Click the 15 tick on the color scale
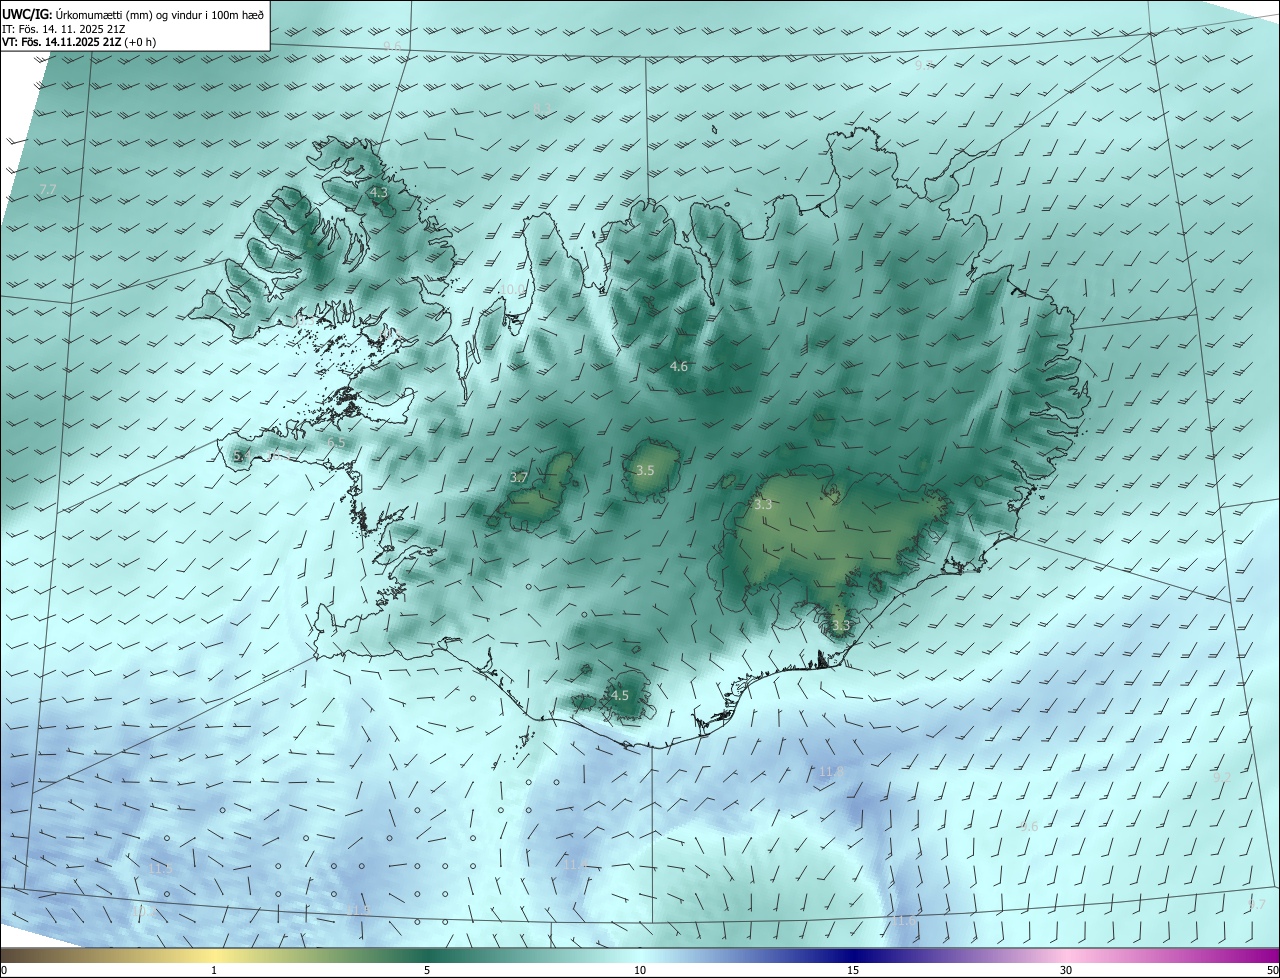The height and width of the screenshot is (978, 1280). 853,970
